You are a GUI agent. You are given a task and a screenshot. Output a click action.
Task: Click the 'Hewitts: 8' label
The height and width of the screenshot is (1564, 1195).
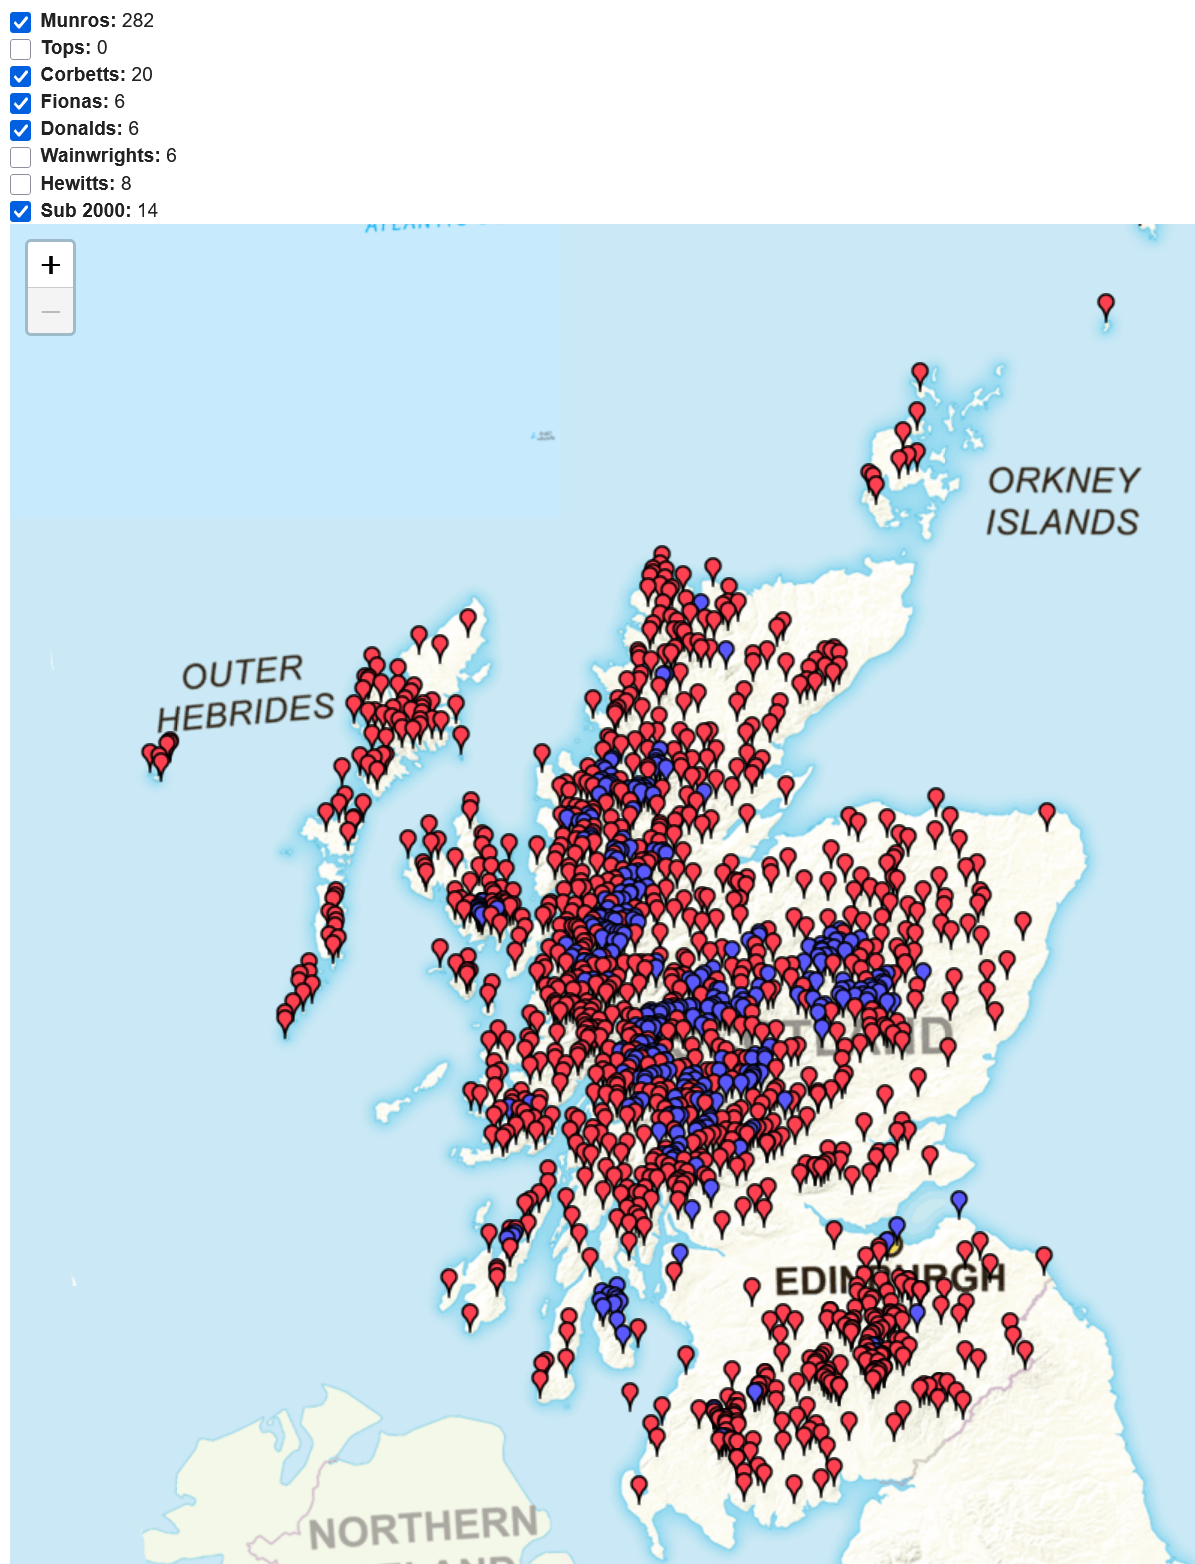[86, 183]
